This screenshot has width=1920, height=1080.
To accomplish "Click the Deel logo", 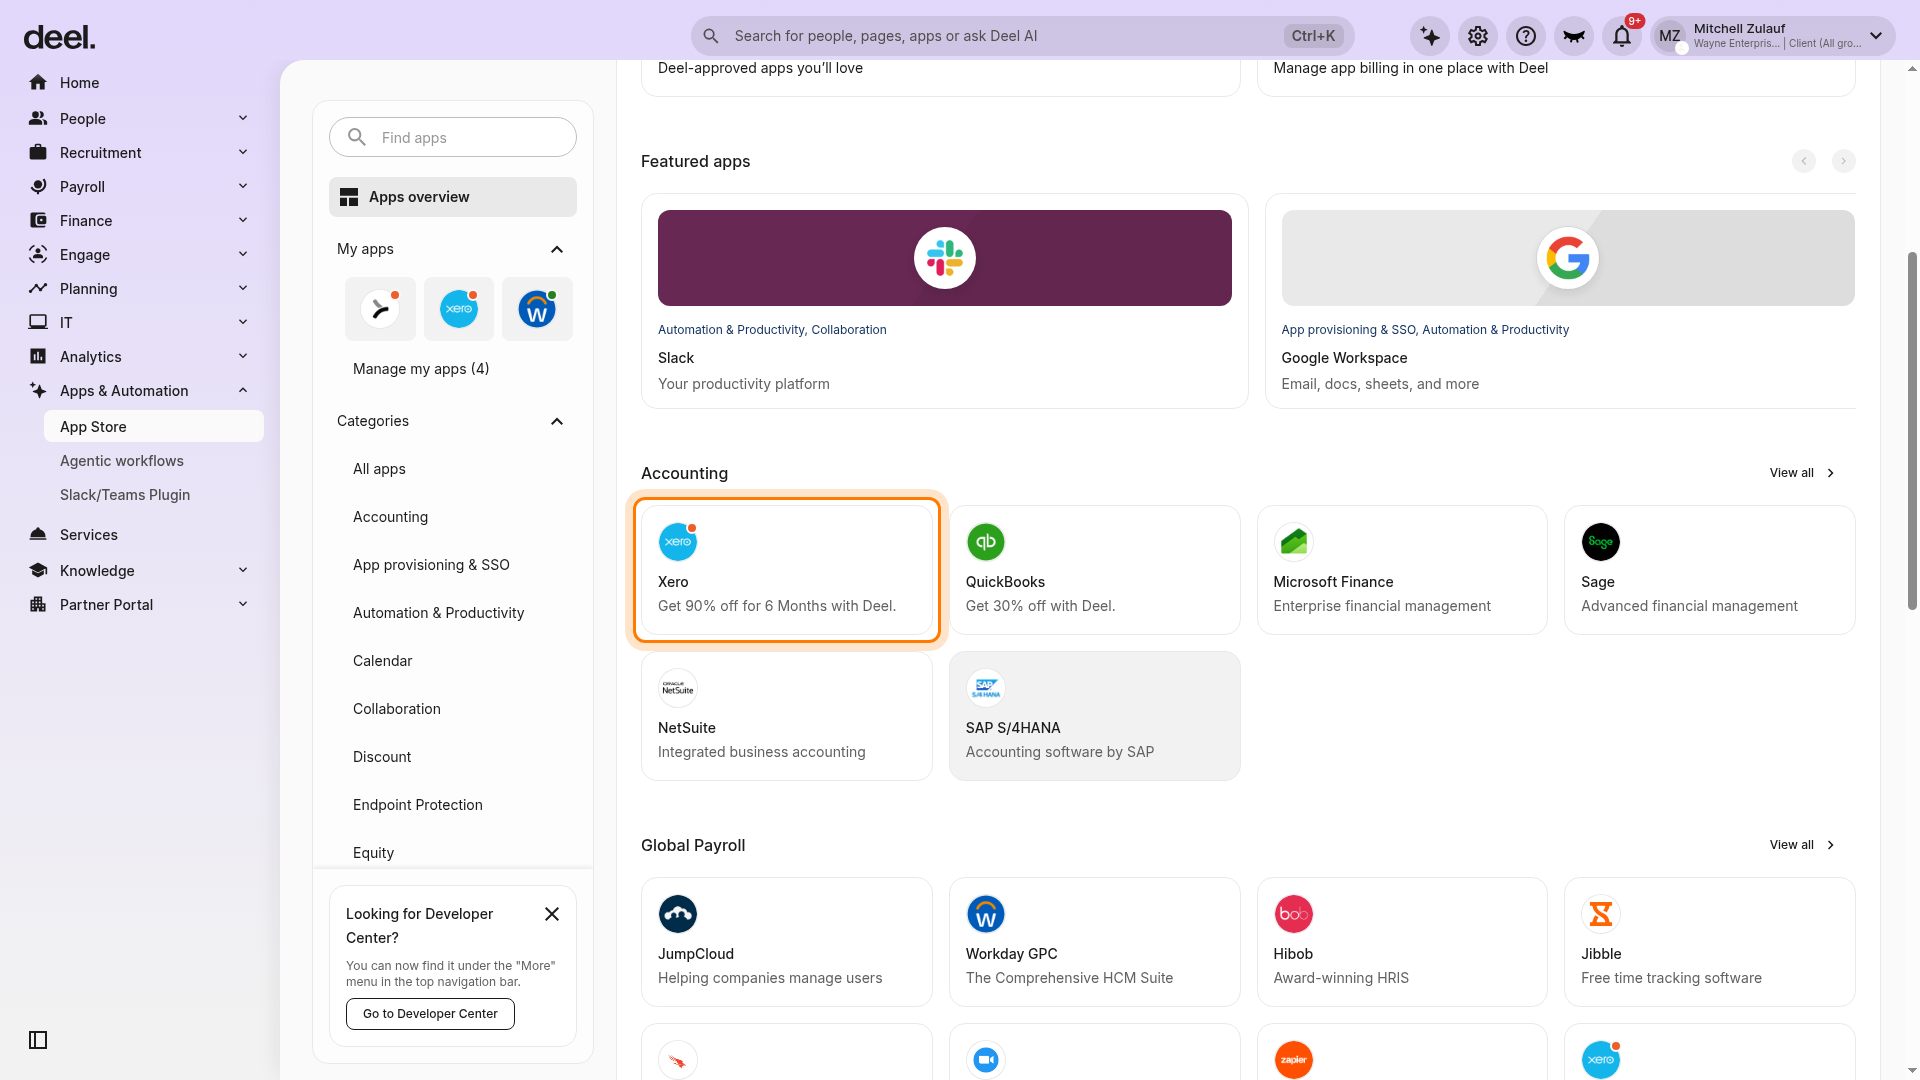I will tap(59, 37).
